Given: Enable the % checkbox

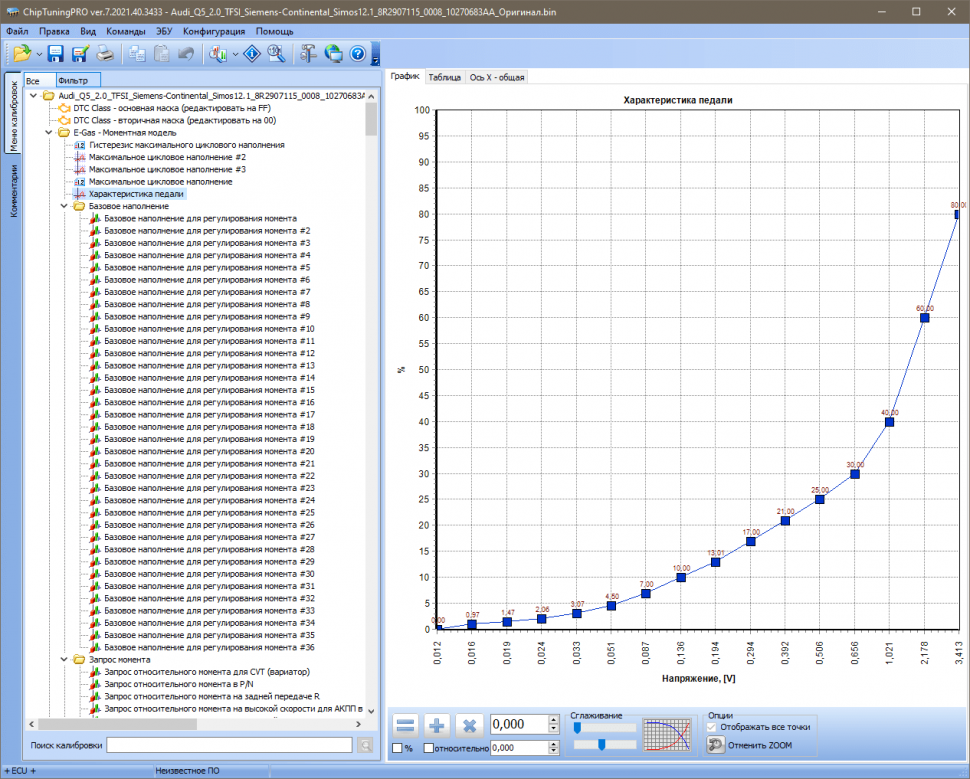Looking at the screenshot, I should 397,748.
